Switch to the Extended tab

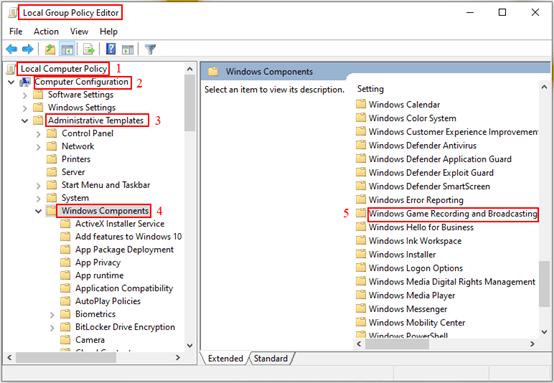(225, 358)
